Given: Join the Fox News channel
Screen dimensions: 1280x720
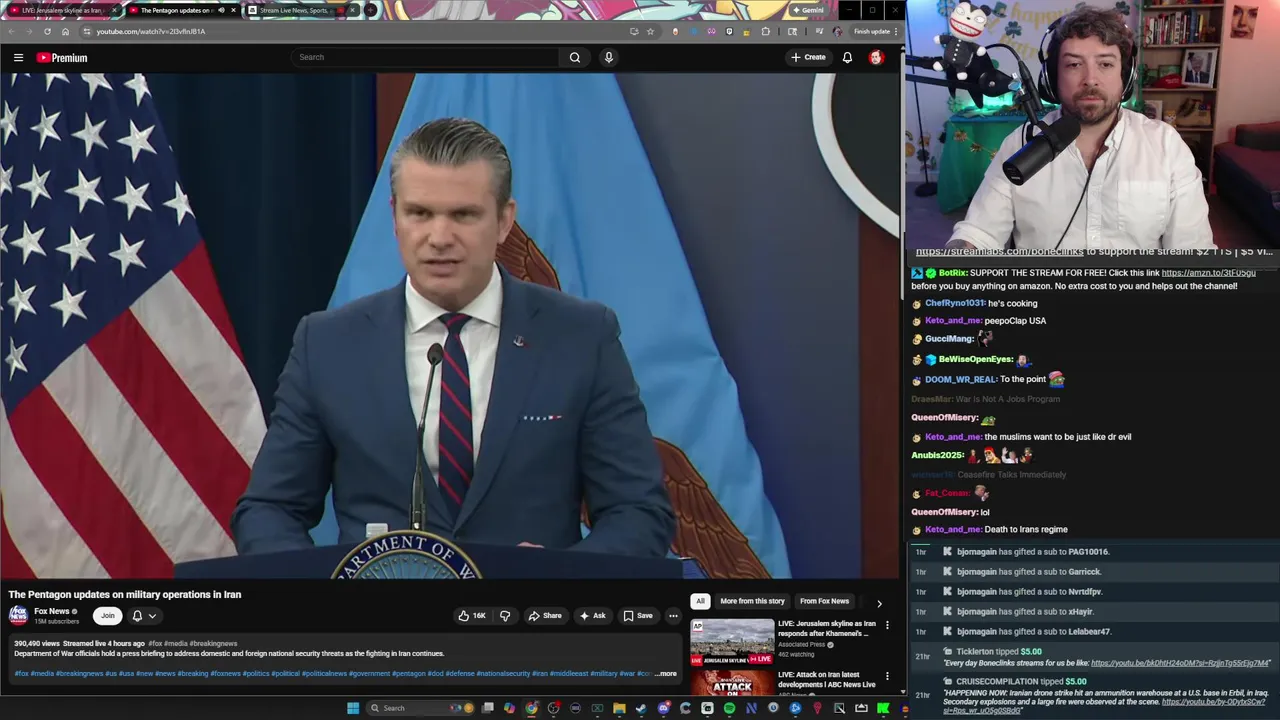Looking at the screenshot, I should tap(107, 616).
